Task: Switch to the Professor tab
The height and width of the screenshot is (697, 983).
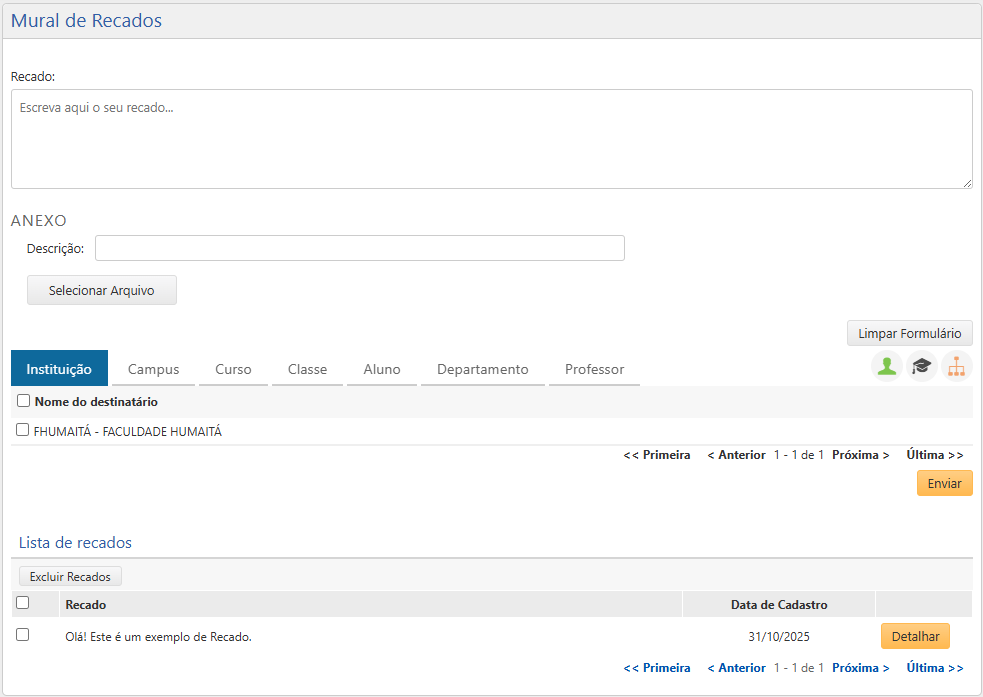Action: click(x=594, y=369)
